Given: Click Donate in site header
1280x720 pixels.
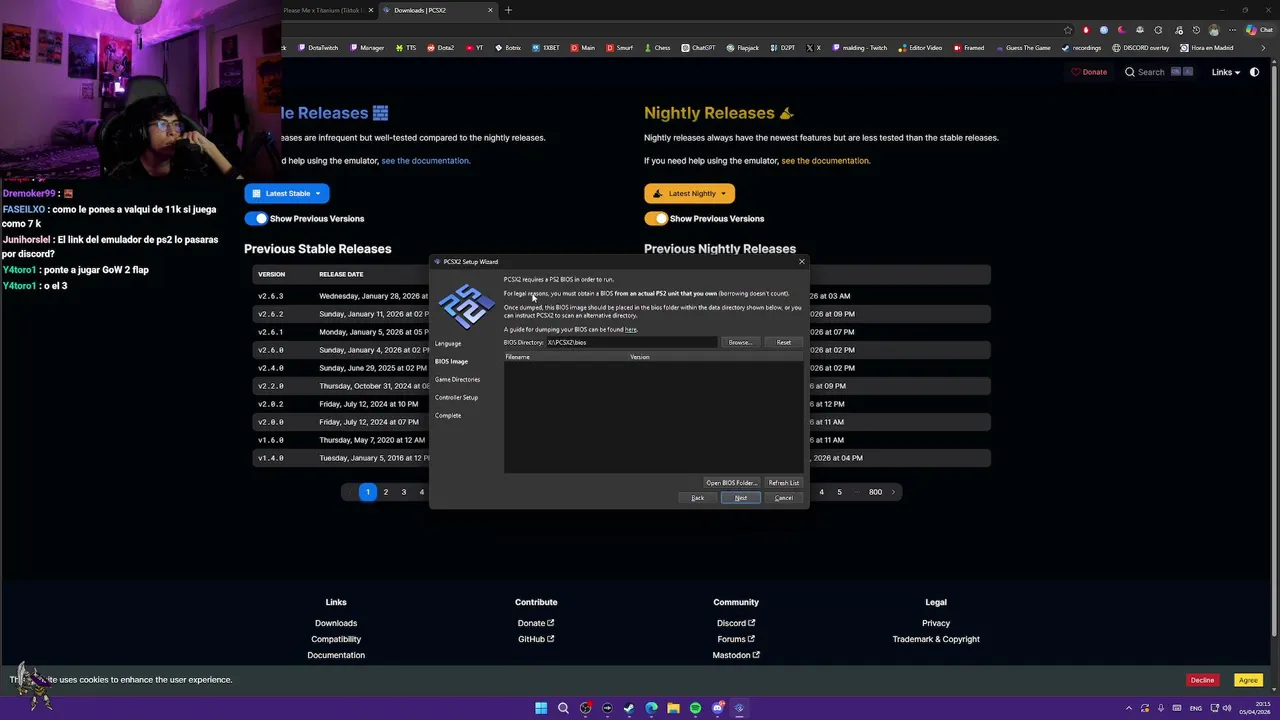Looking at the screenshot, I should (1089, 72).
